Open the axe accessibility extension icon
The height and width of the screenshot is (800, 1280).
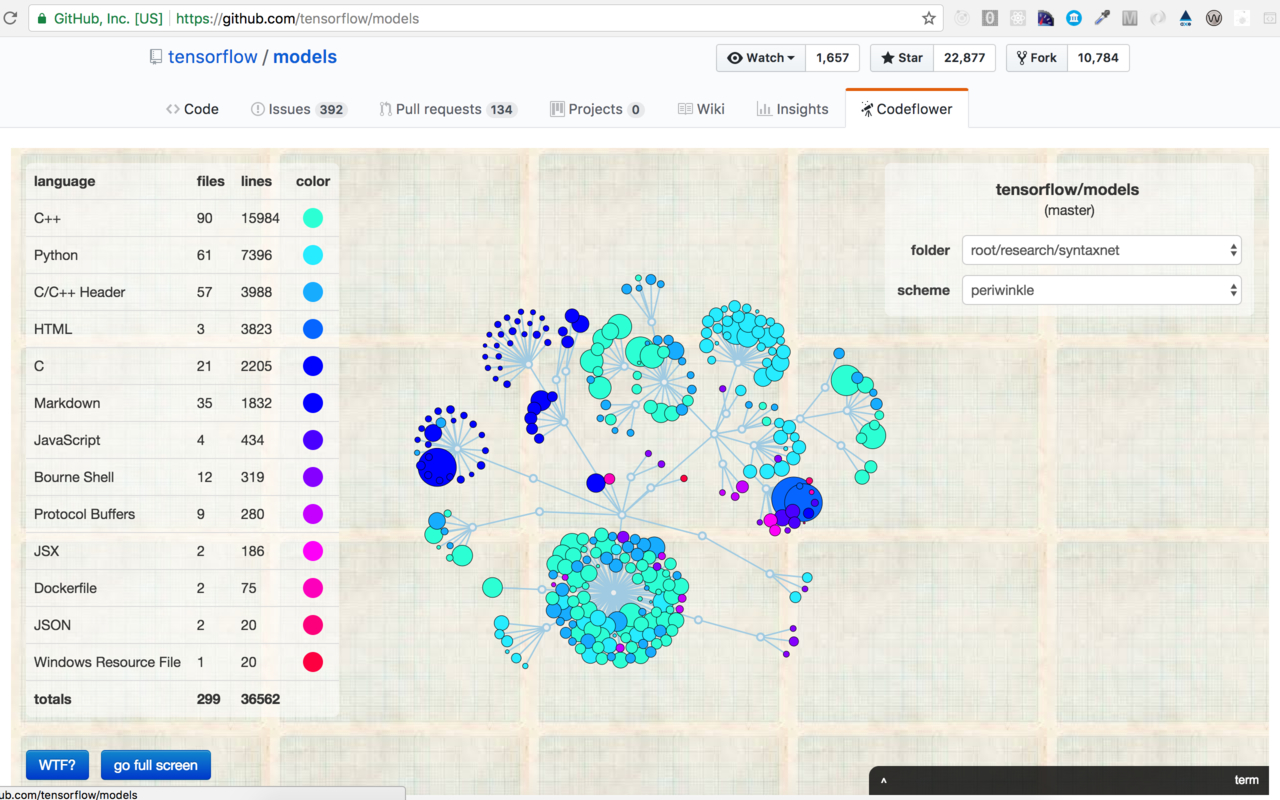click(1186, 18)
